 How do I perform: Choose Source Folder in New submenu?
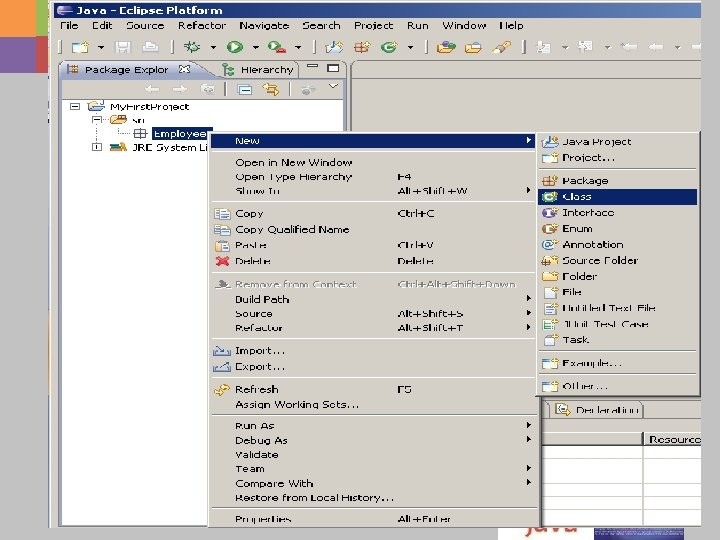click(x=618, y=260)
